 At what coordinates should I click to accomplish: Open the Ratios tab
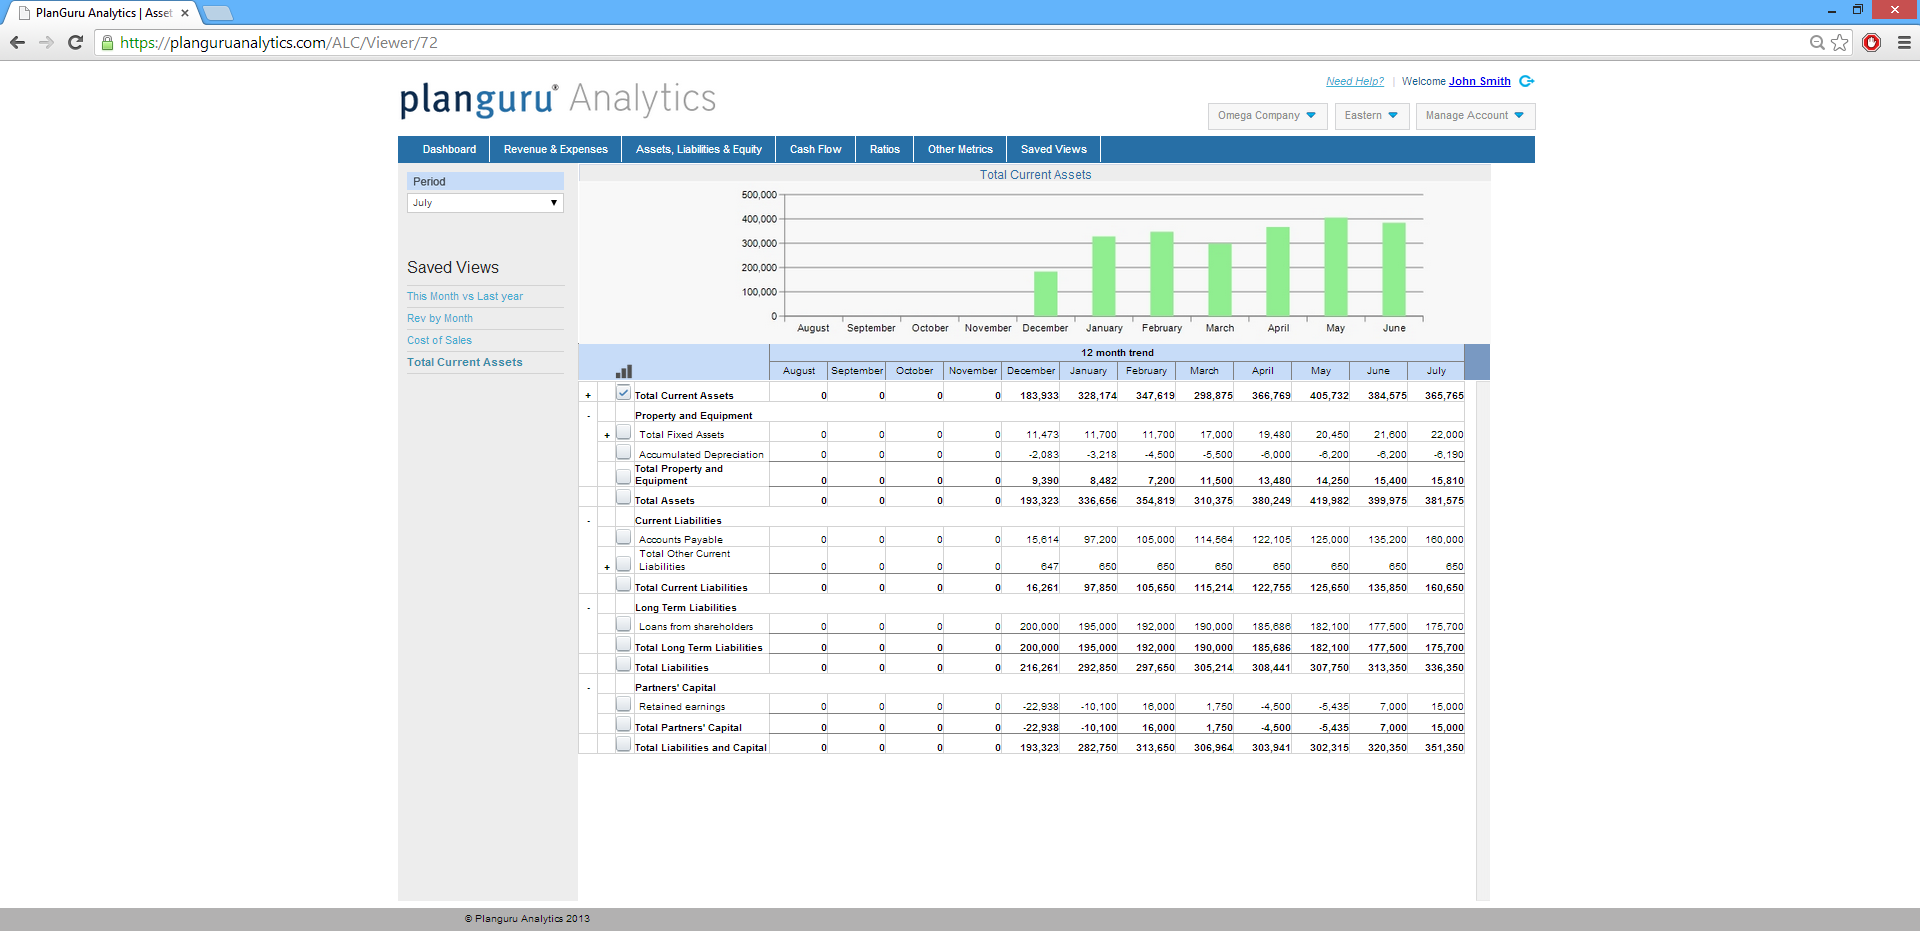885,150
